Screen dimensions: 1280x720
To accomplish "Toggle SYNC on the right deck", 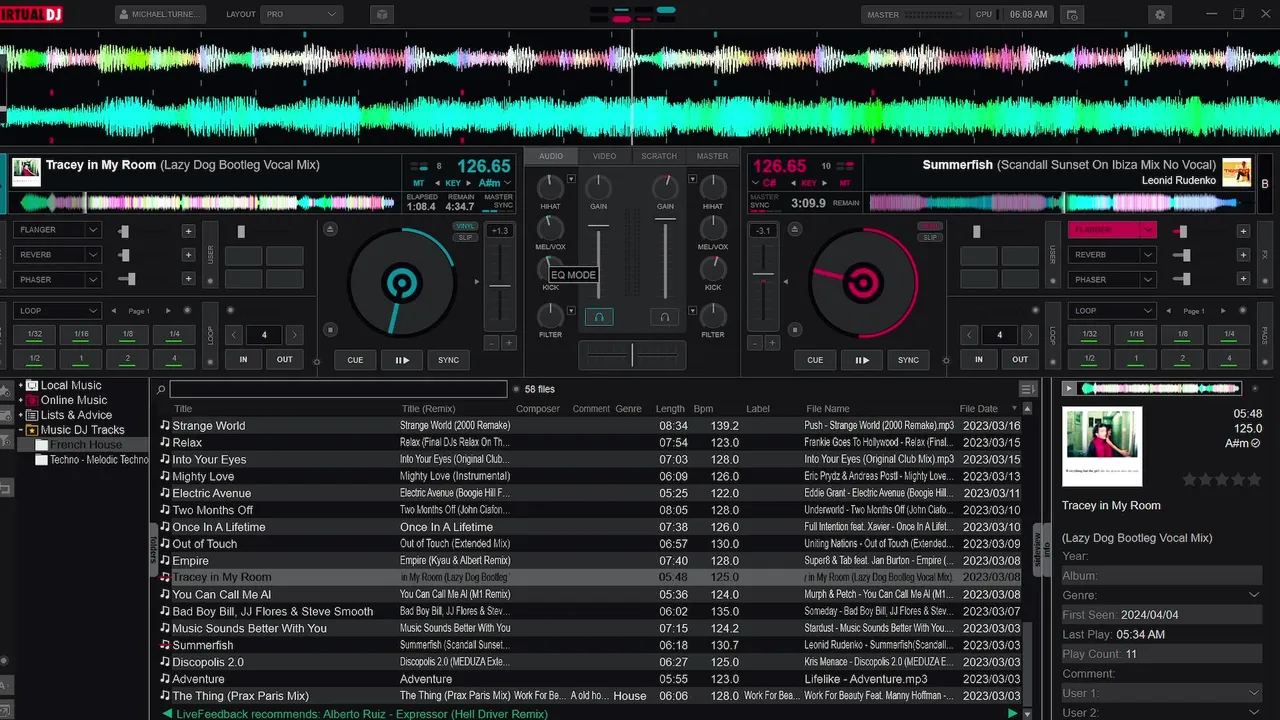I will click(x=908, y=360).
